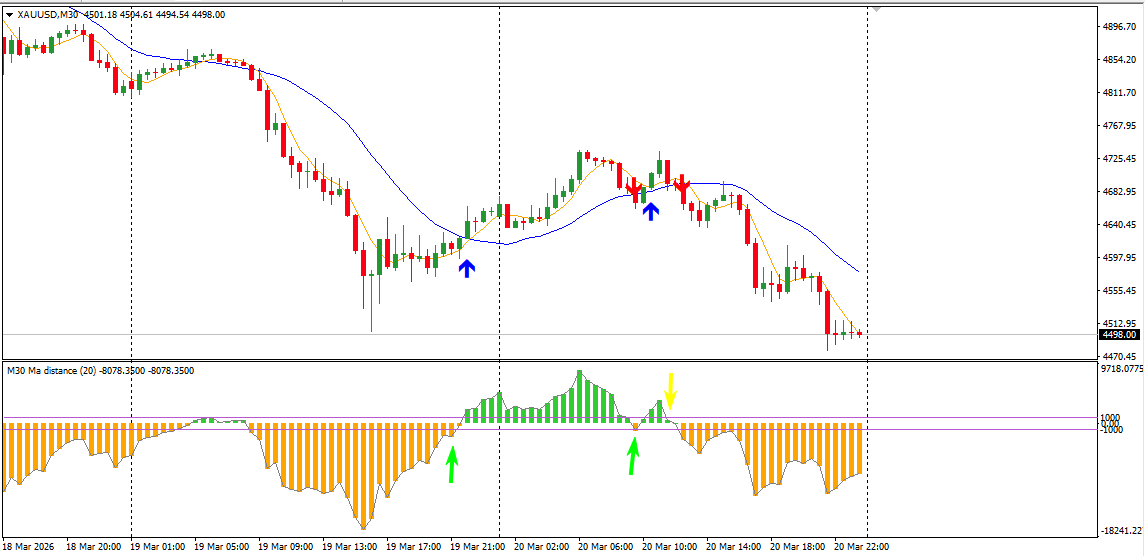Click the 4896.70 price scale label
Image resolution: width=1145 pixels, height=556 pixels.
pyautogui.click(x=1120, y=27)
